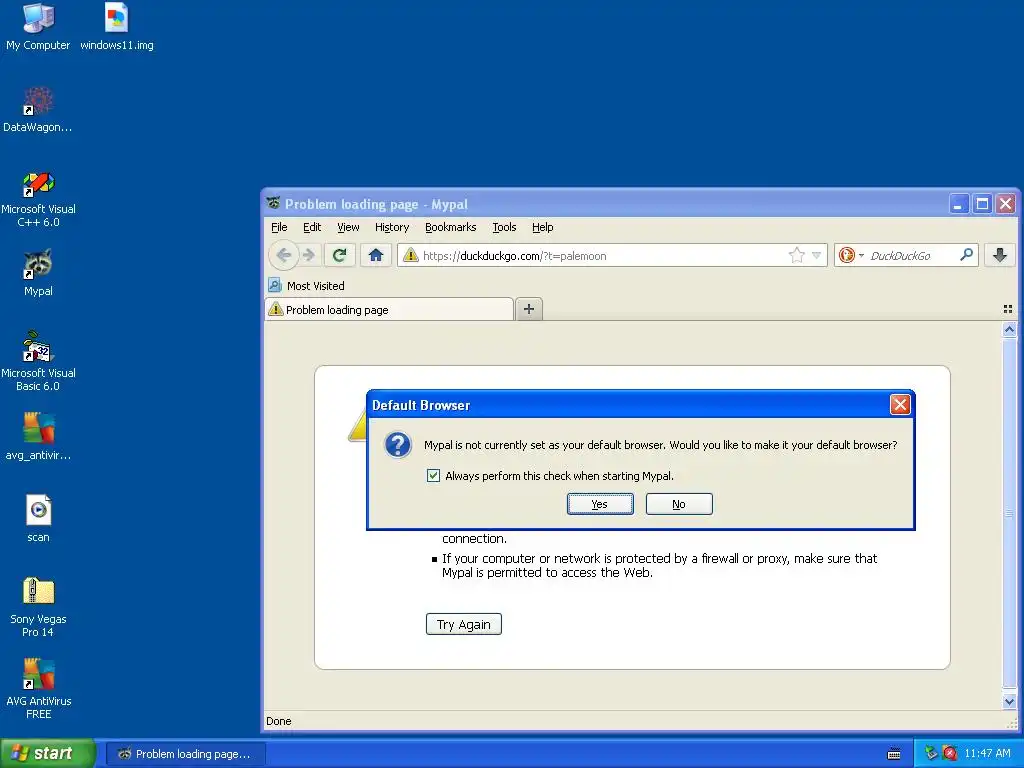
Task: Click the on-screen keyboard icon in taskbar
Action: 894,754
